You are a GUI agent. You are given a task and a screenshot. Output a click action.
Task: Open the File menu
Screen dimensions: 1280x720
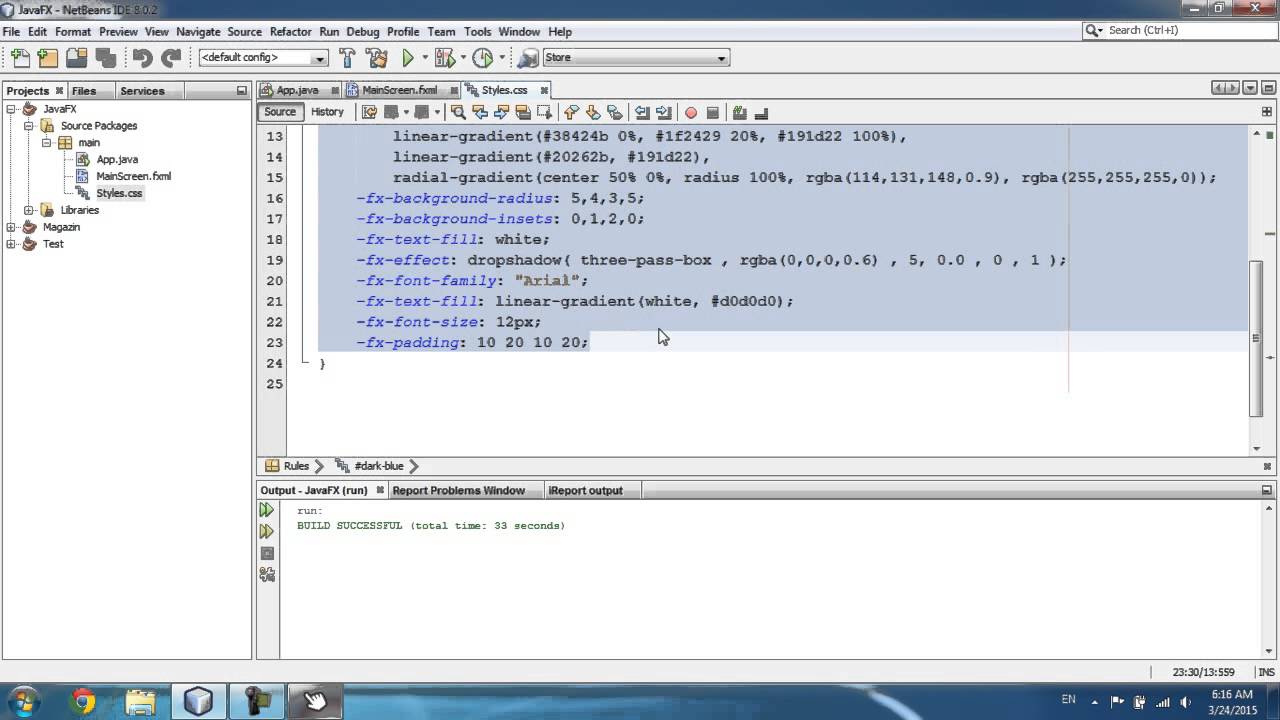point(11,31)
